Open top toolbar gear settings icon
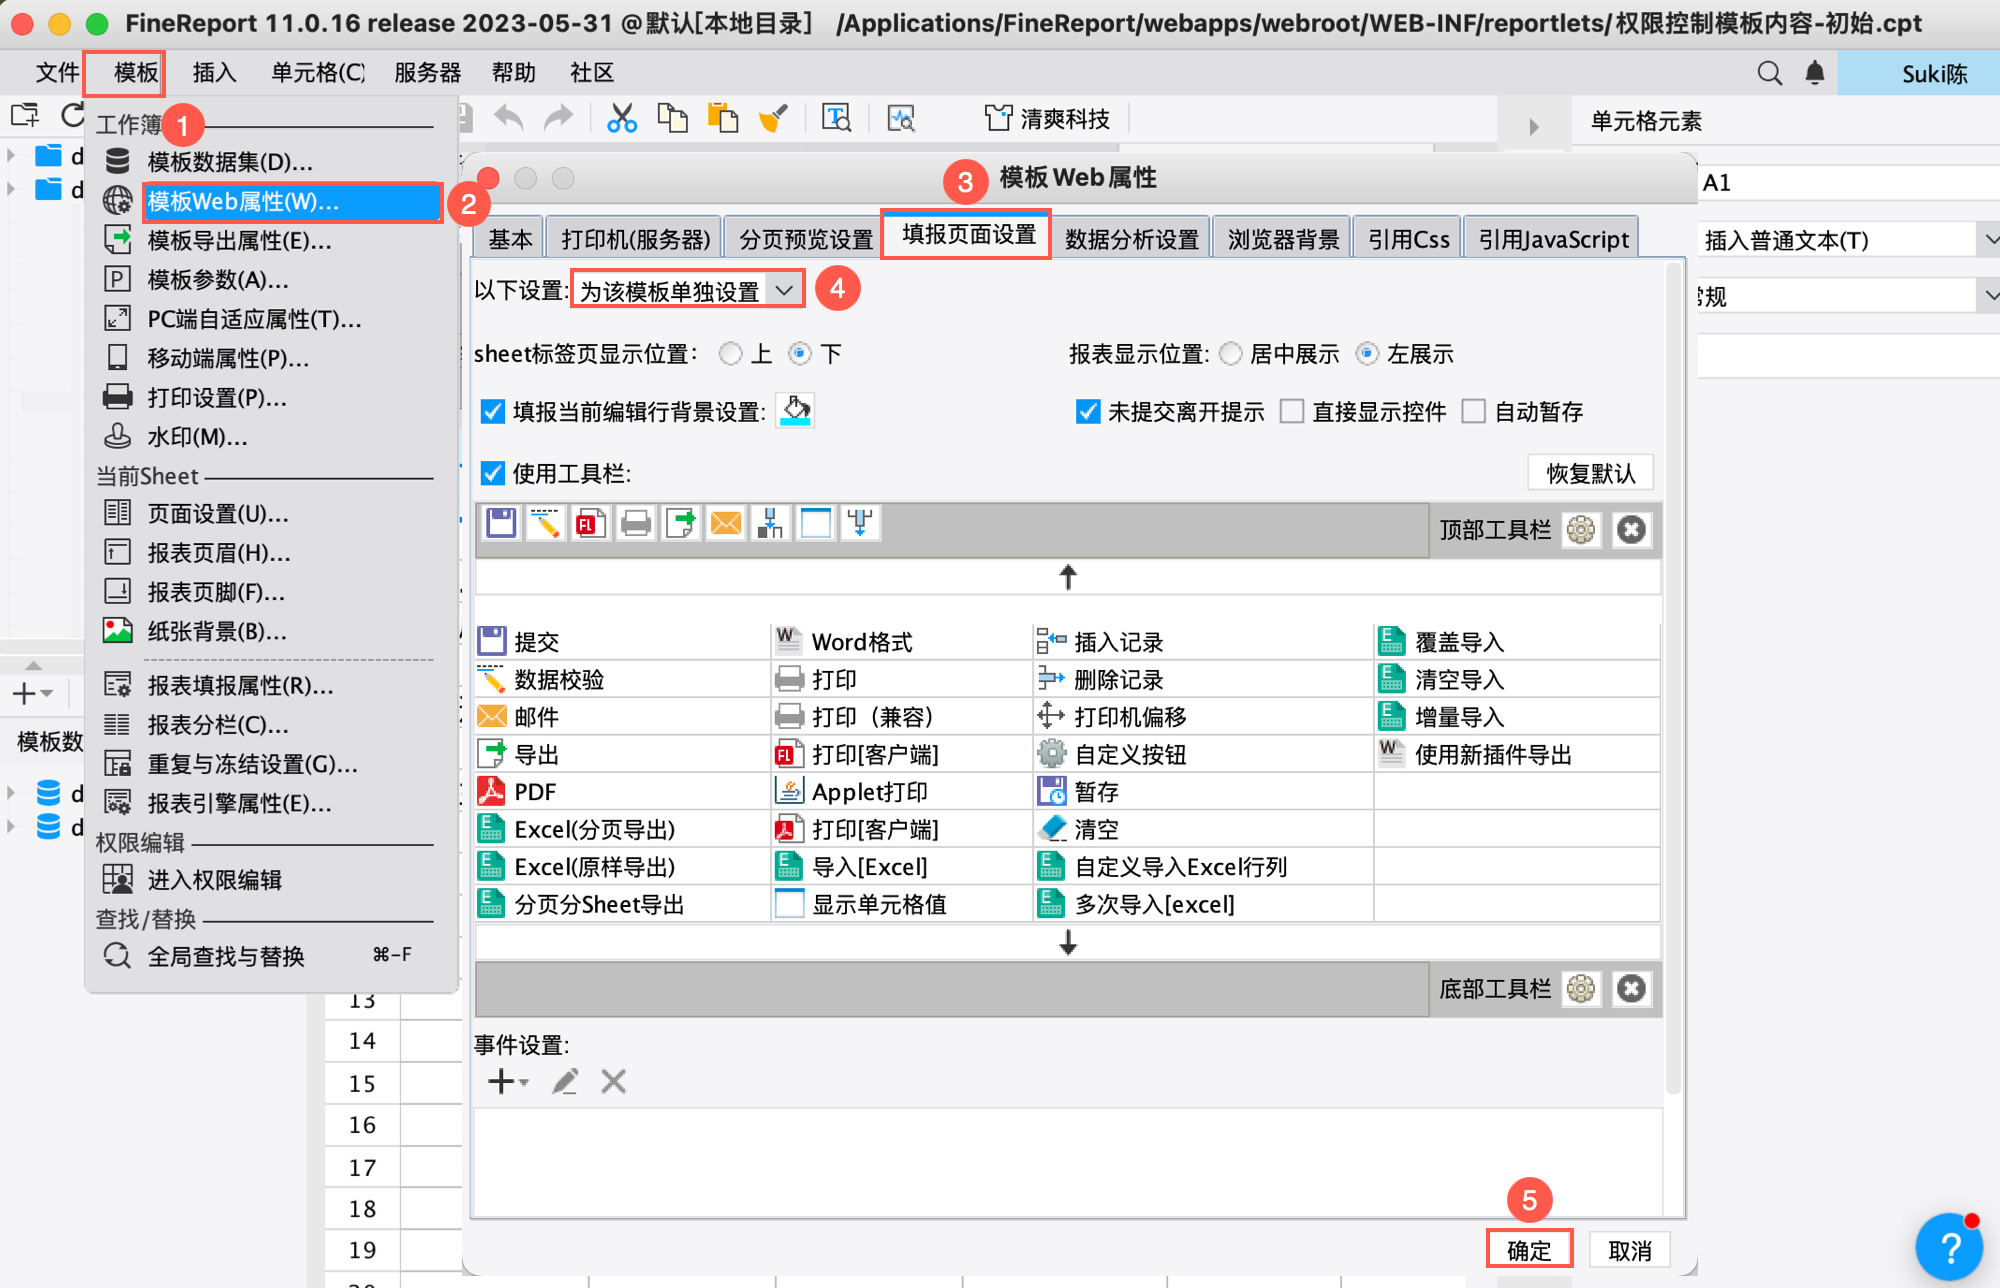2000x1288 pixels. (x=1581, y=530)
